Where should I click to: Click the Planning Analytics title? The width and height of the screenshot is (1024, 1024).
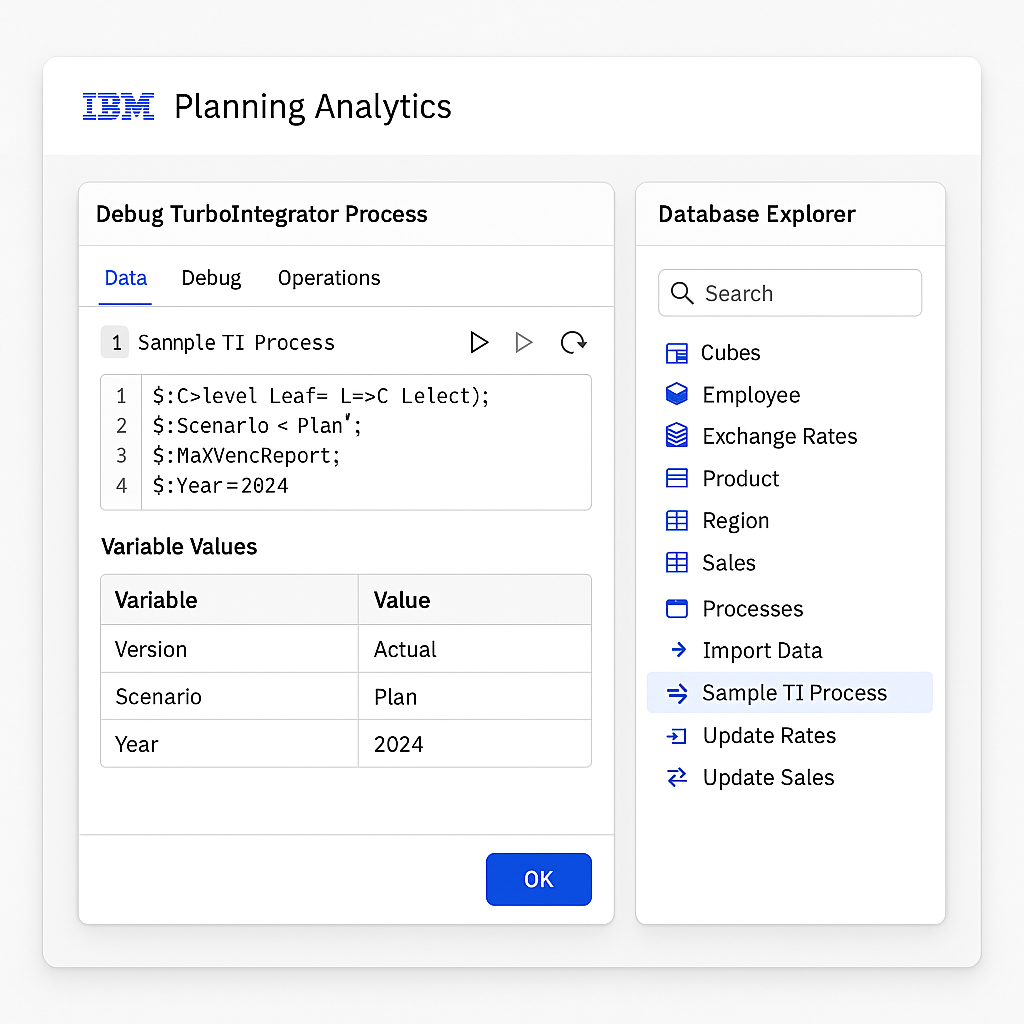pos(313,107)
